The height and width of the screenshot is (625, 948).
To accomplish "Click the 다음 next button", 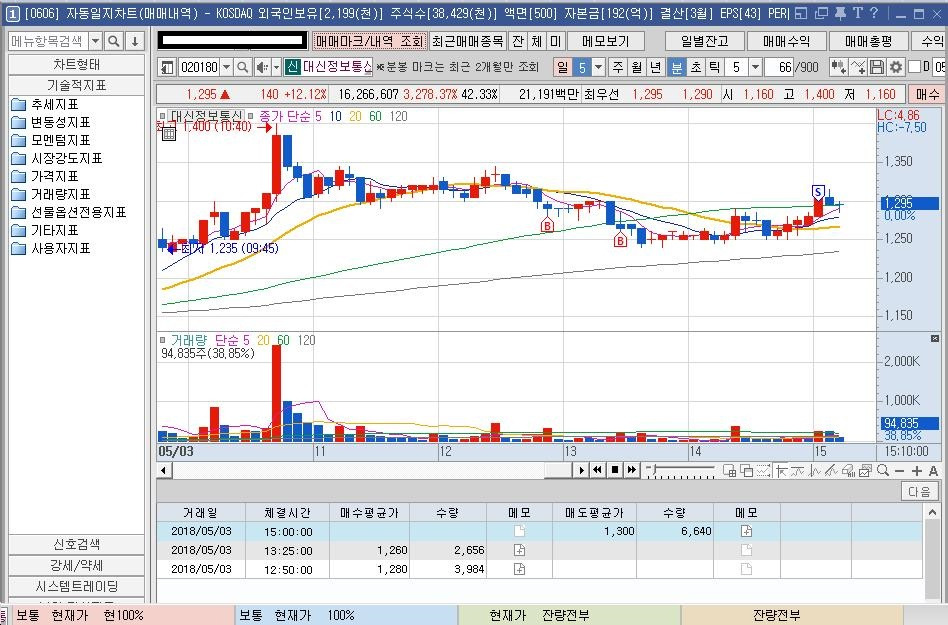I will pos(920,491).
